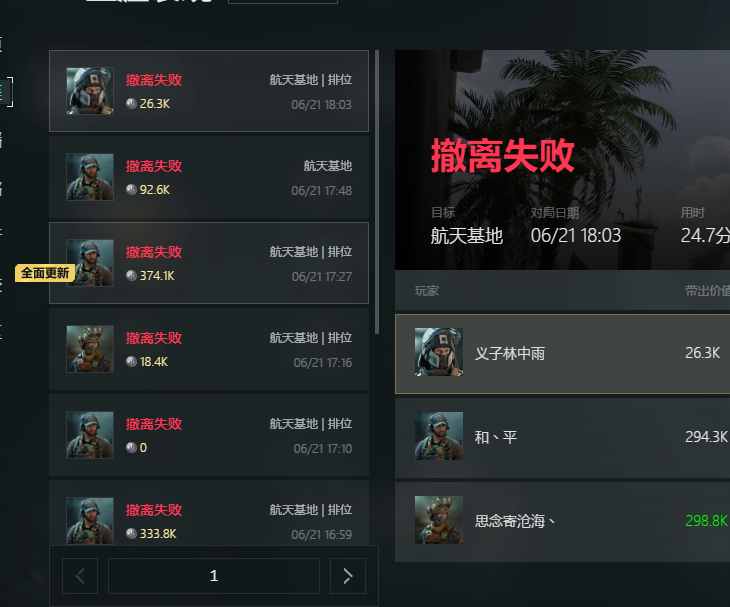Click avatar icon of player 义子林中雨
Screen dimensions: 730x607
[439, 352]
